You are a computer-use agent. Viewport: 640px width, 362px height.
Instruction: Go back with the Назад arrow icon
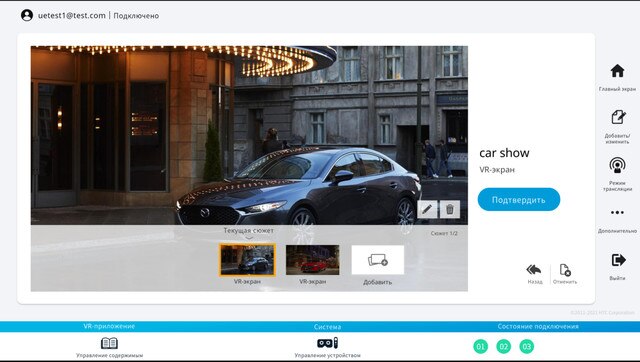click(x=534, y=270)
